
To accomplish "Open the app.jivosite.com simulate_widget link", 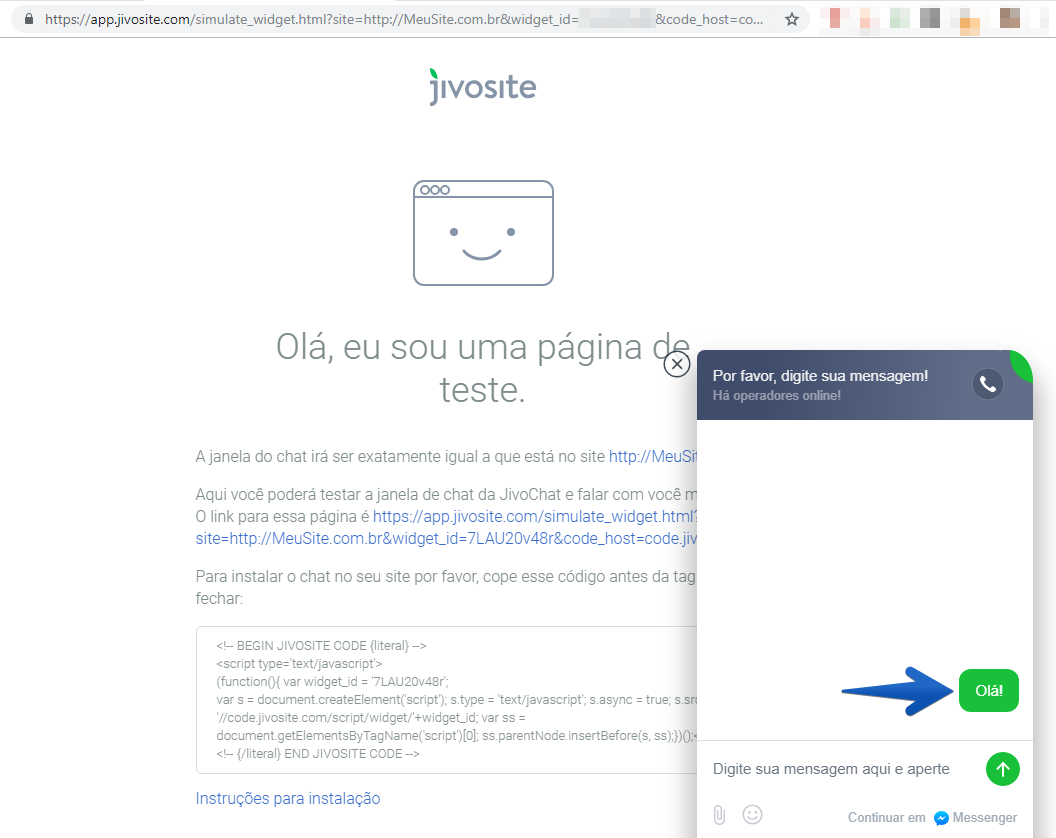I will (x=447, y=527).
